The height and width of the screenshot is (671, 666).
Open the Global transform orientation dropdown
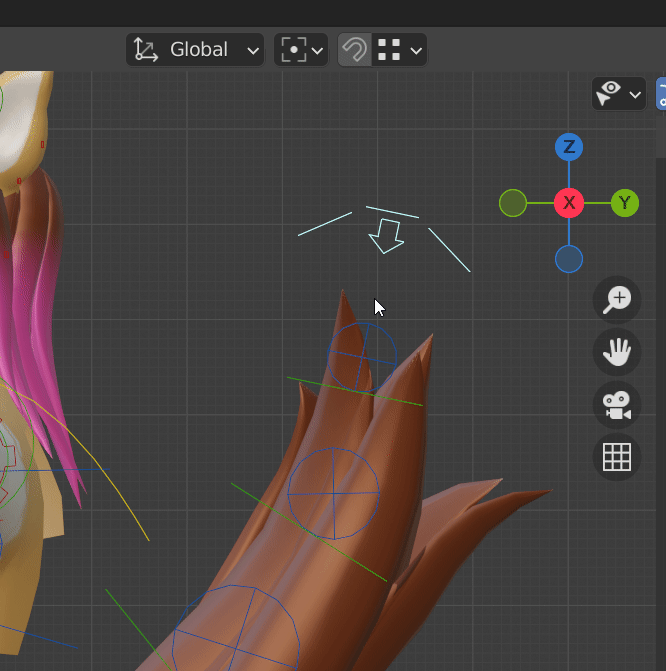[x=195, y=50]
